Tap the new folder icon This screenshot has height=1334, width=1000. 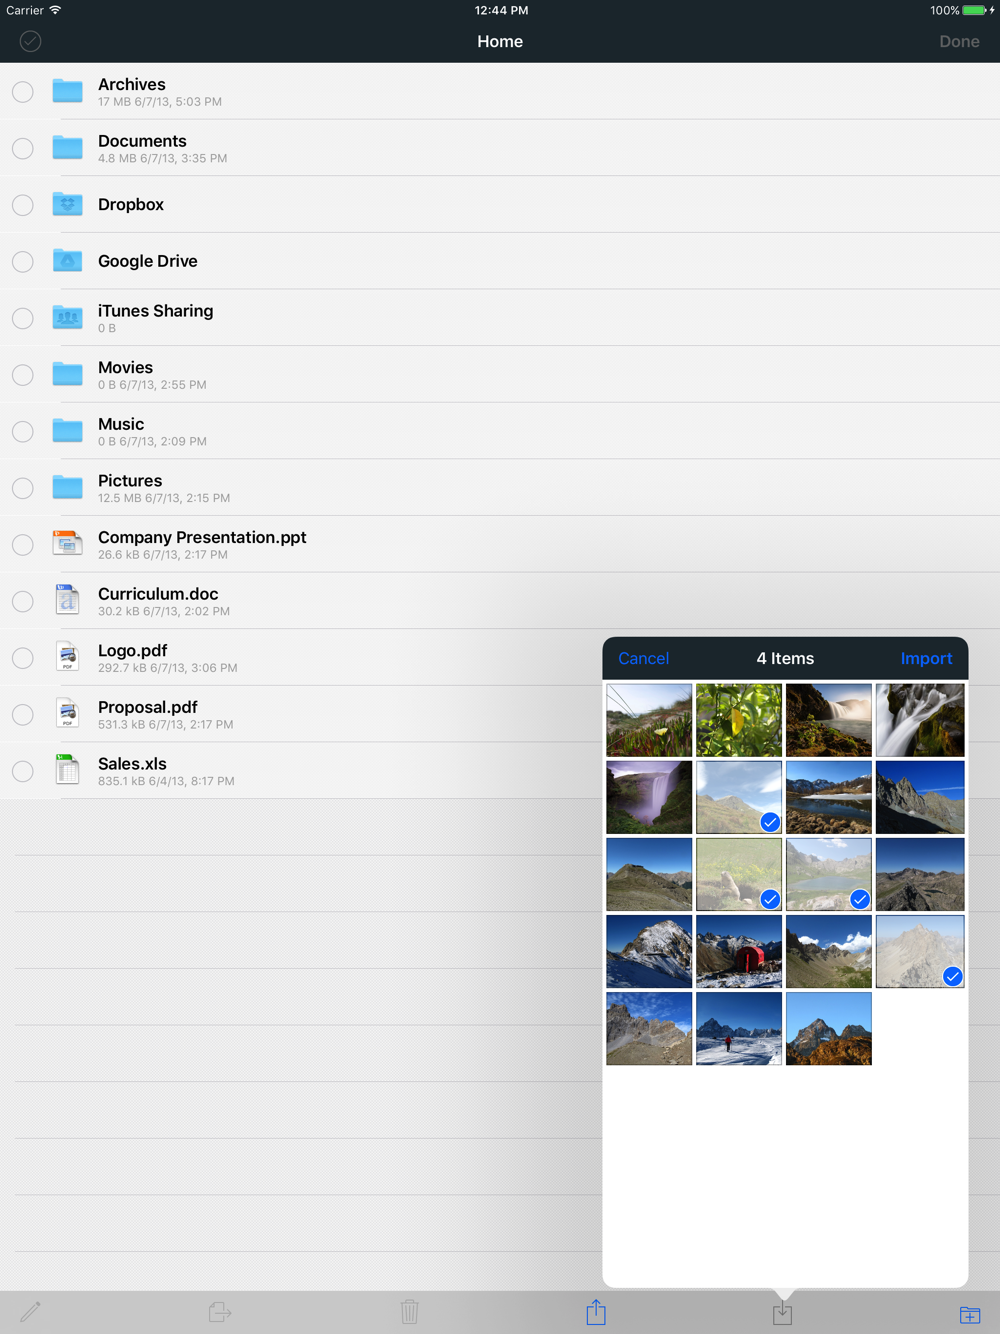(970, 1314)
